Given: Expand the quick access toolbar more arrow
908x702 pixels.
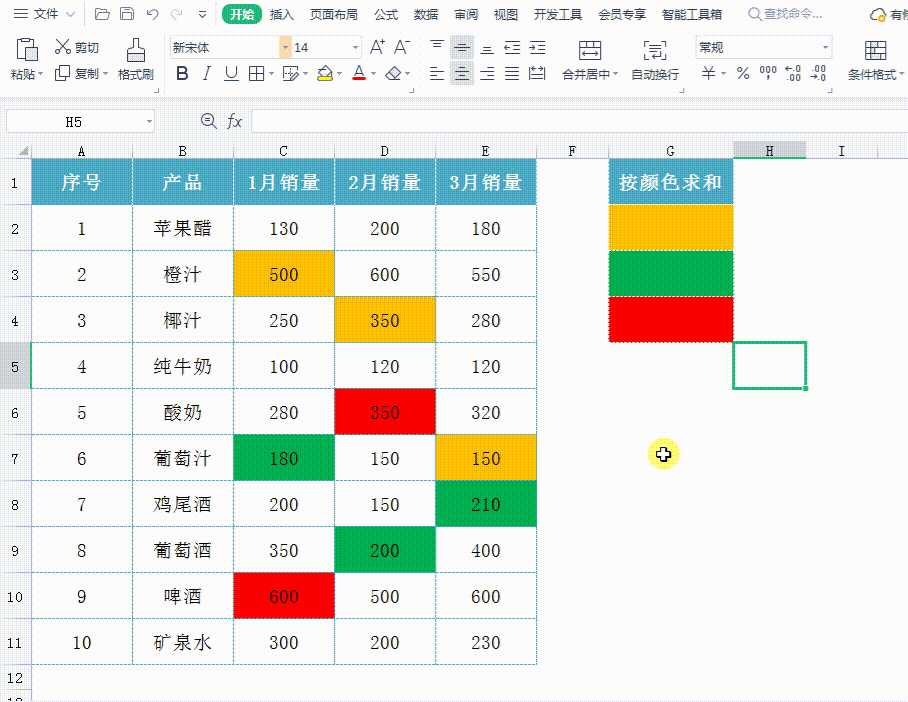Looking at the screenshot, I should pos(202,14).
